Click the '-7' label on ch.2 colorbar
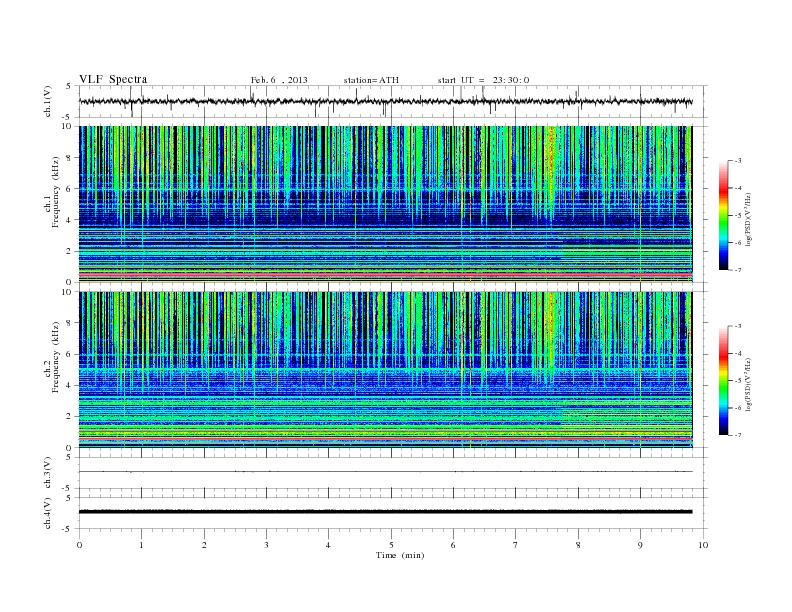 click(737, 435)
